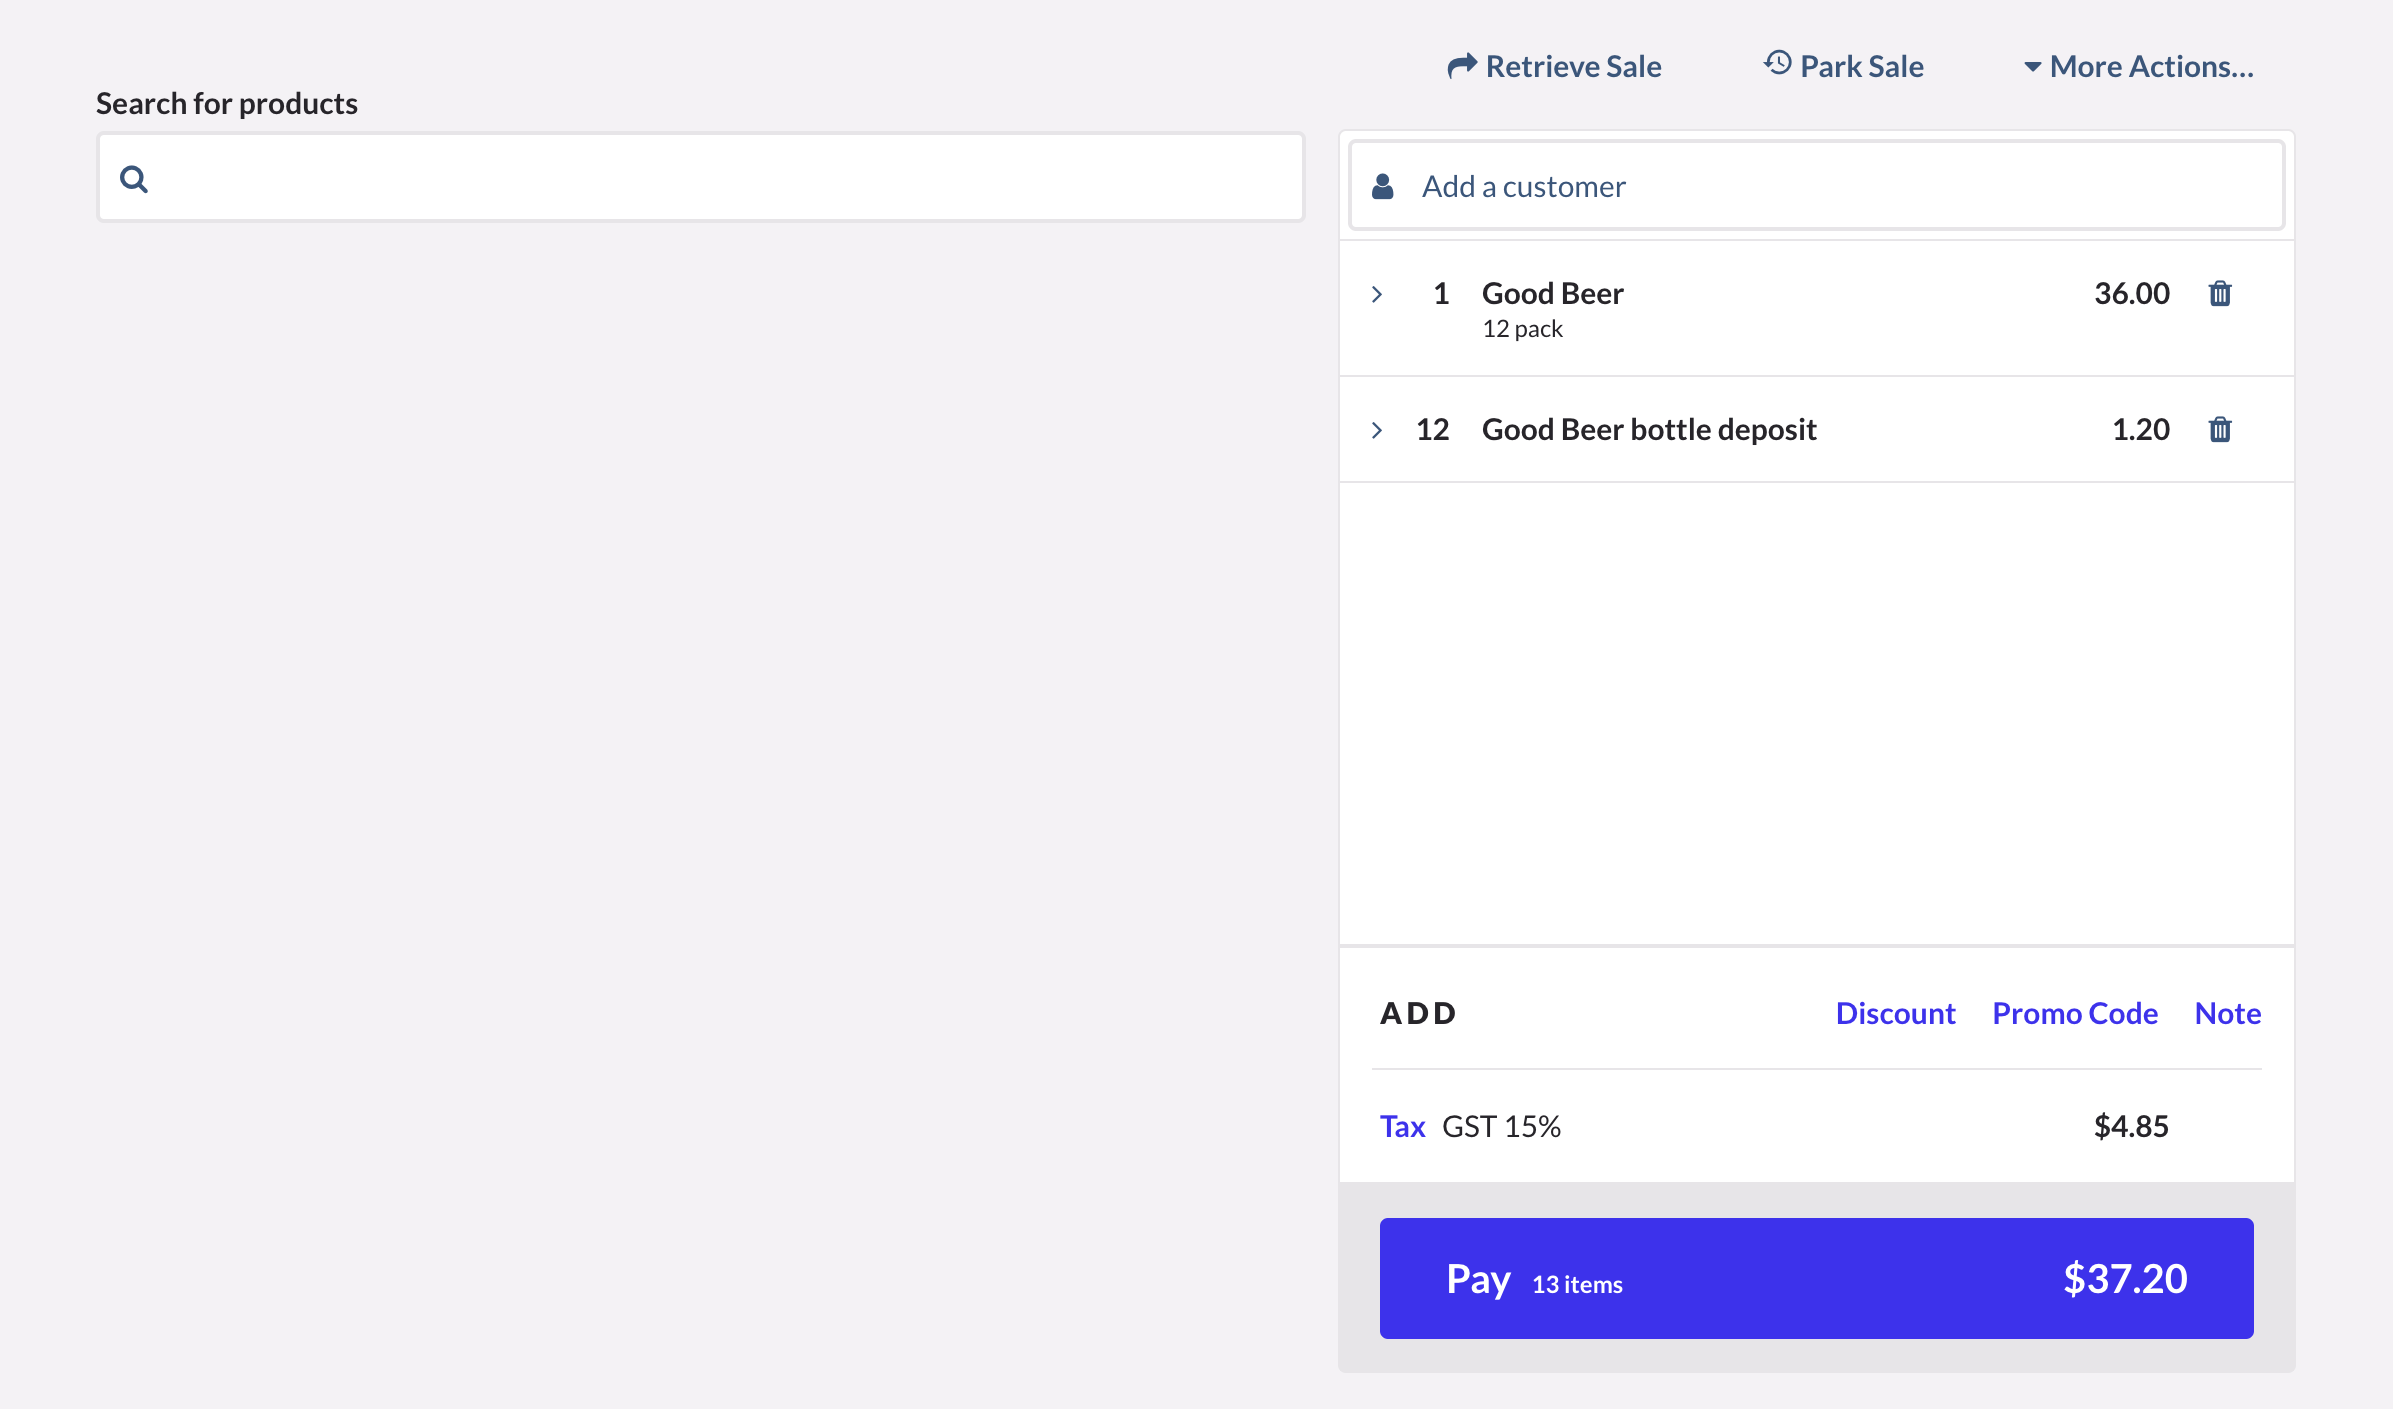Image resolution: width=2393 pixels, height=1409 pixels.
Task: Open the More Actions dropdown
Action: (x=2139, y=67)
